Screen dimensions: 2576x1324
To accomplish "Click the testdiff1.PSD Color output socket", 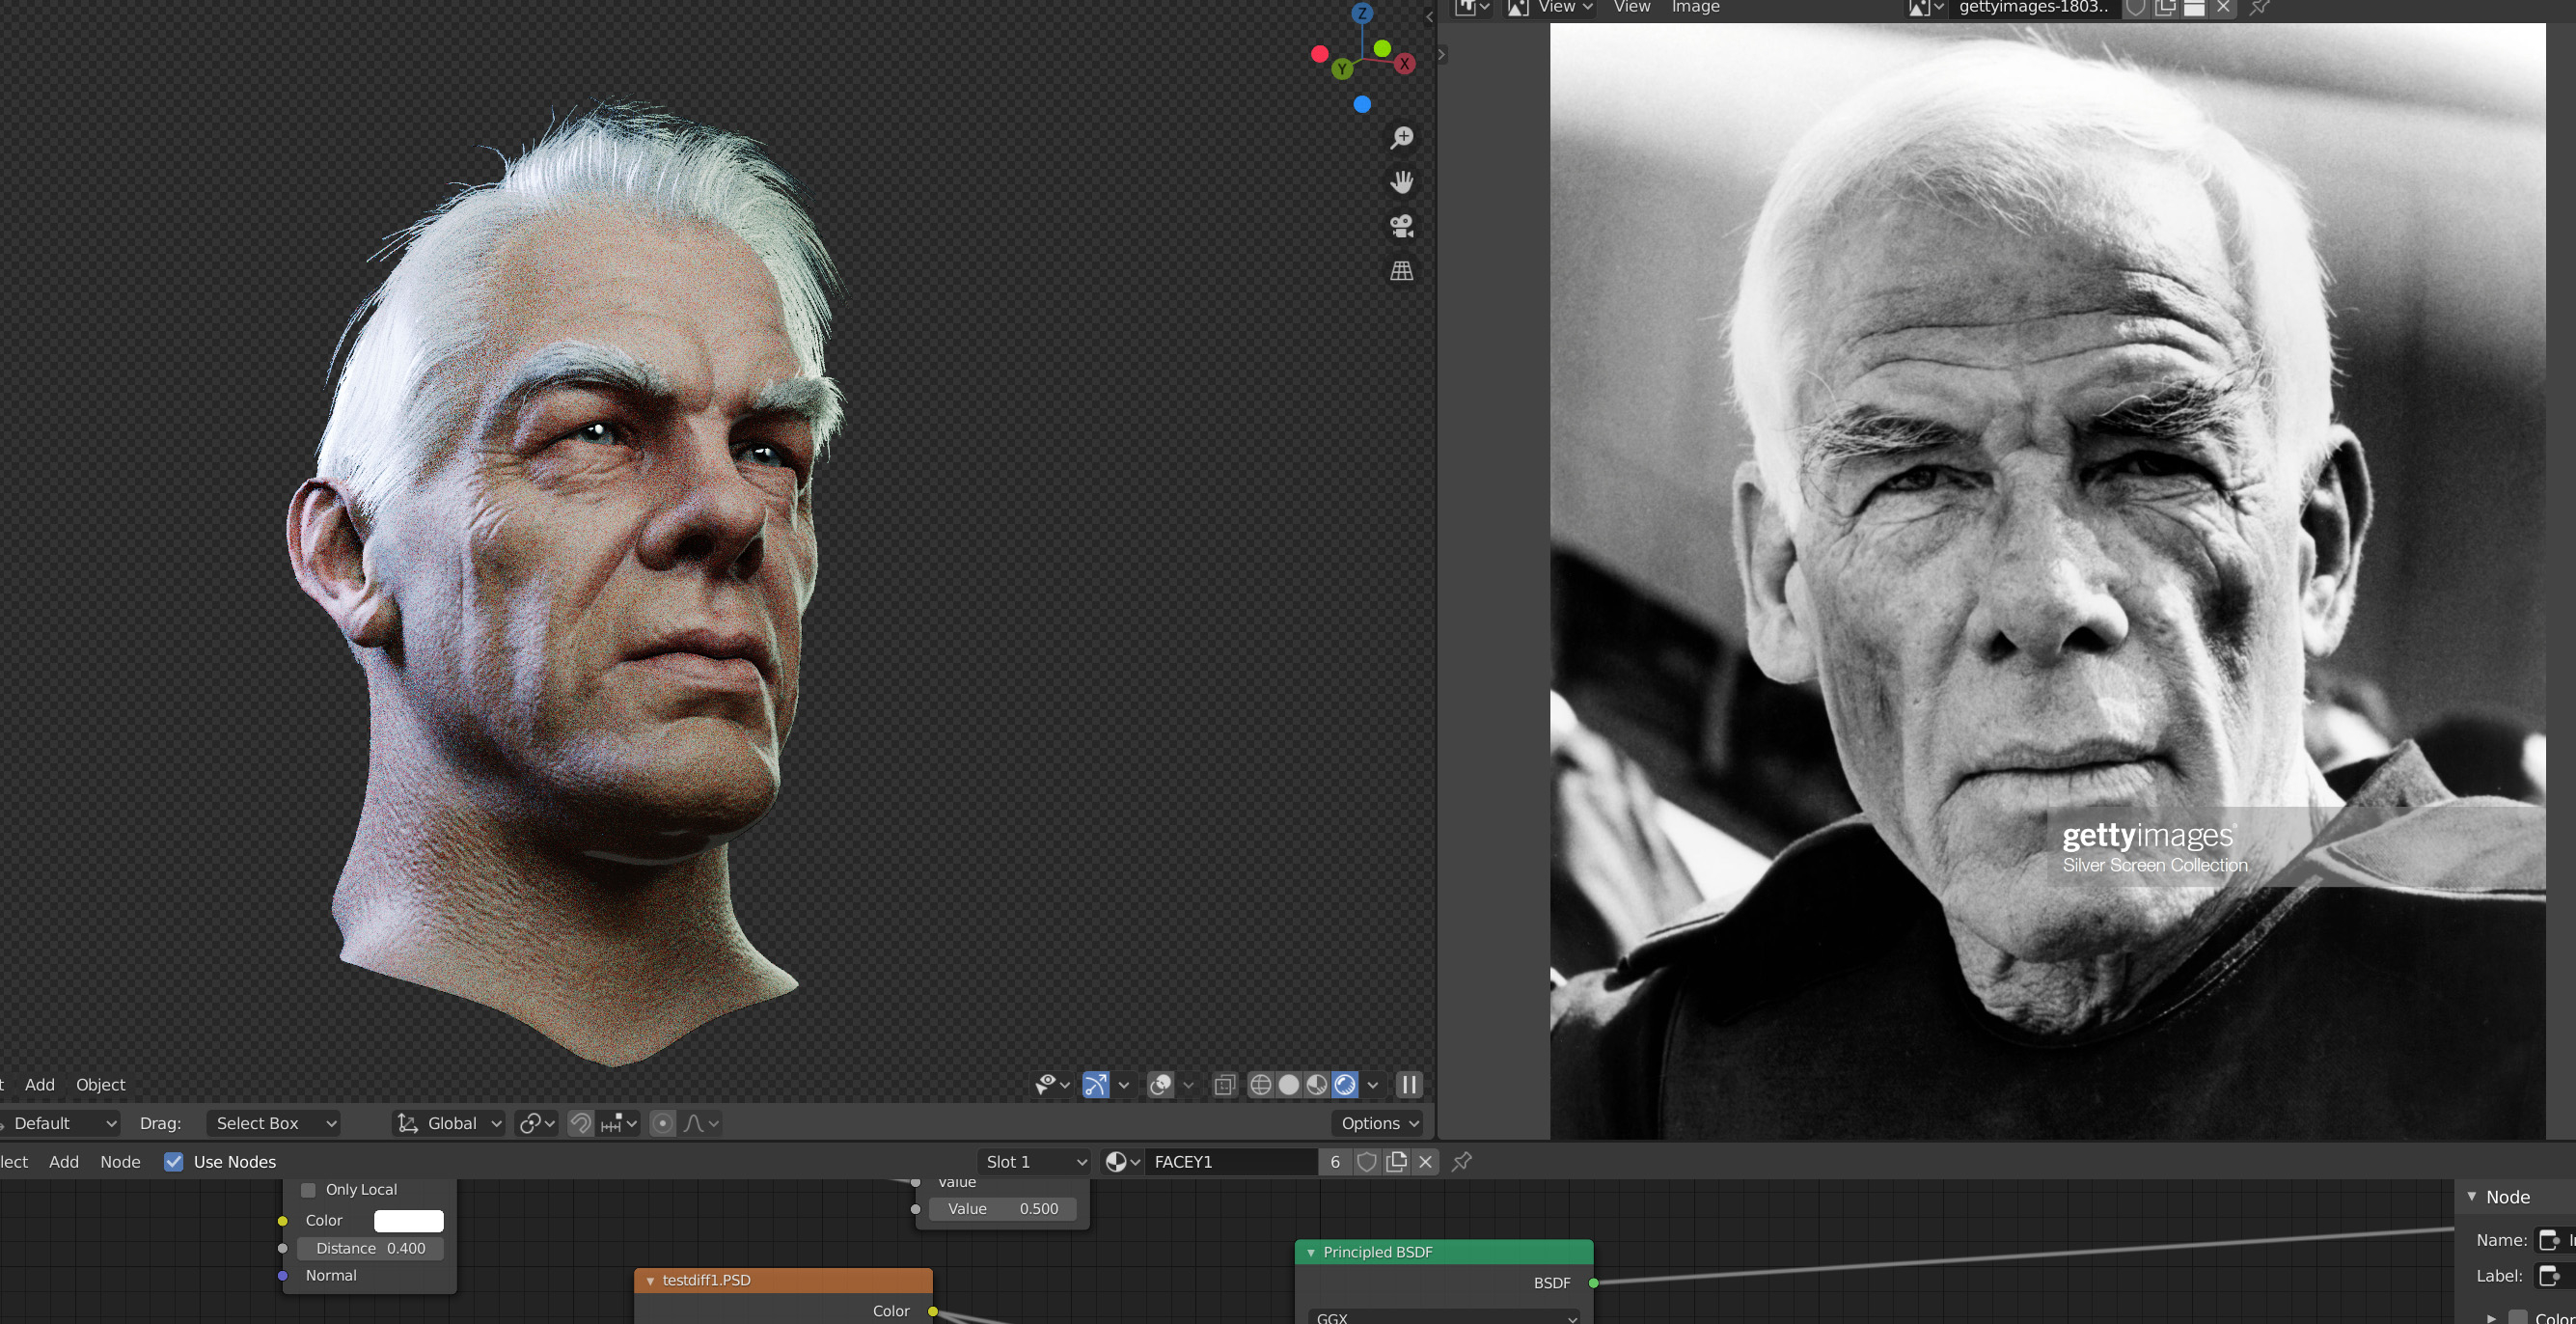I will [933, 1311].
